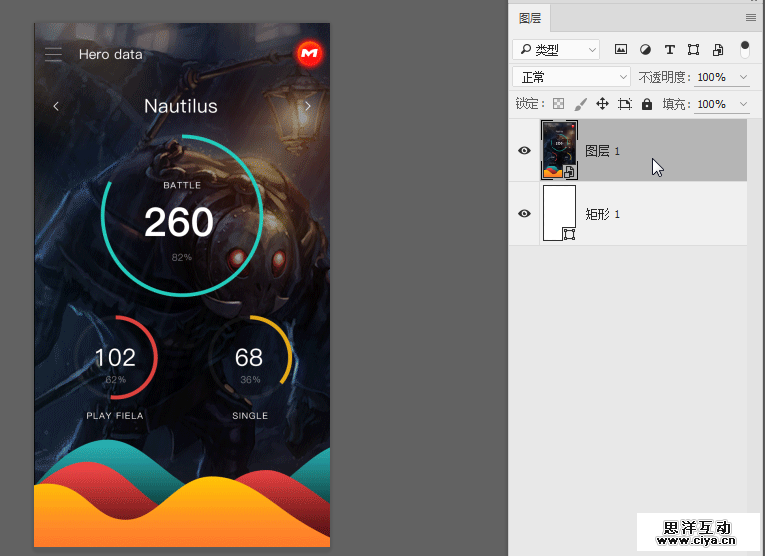
Task: Open the layers panel flyout menu
Action: coord(751,17)
